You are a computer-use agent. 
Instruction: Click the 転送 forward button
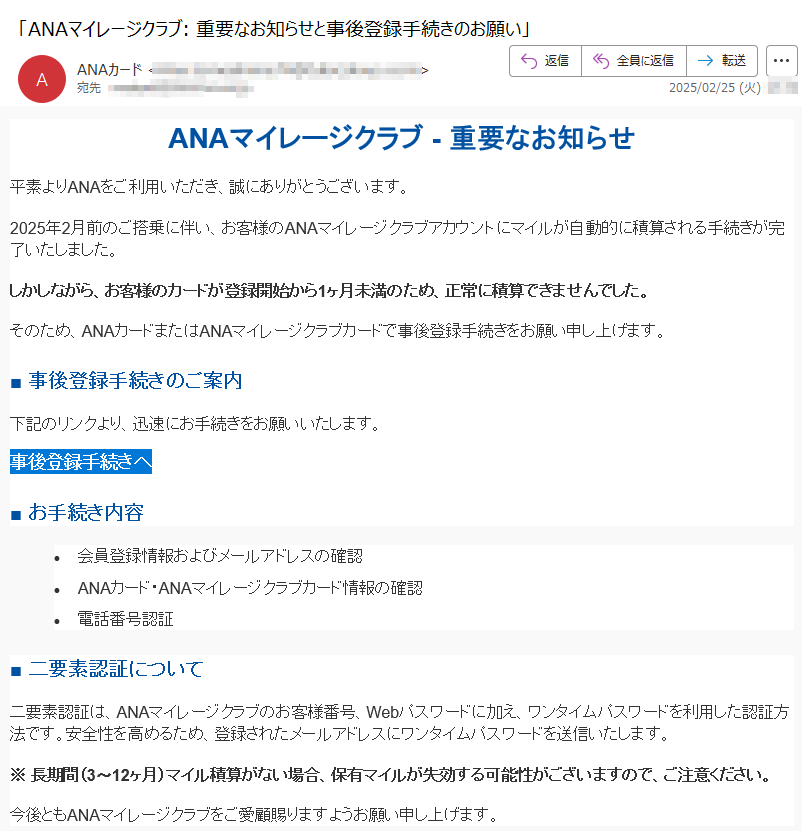(x=722, y=61)
